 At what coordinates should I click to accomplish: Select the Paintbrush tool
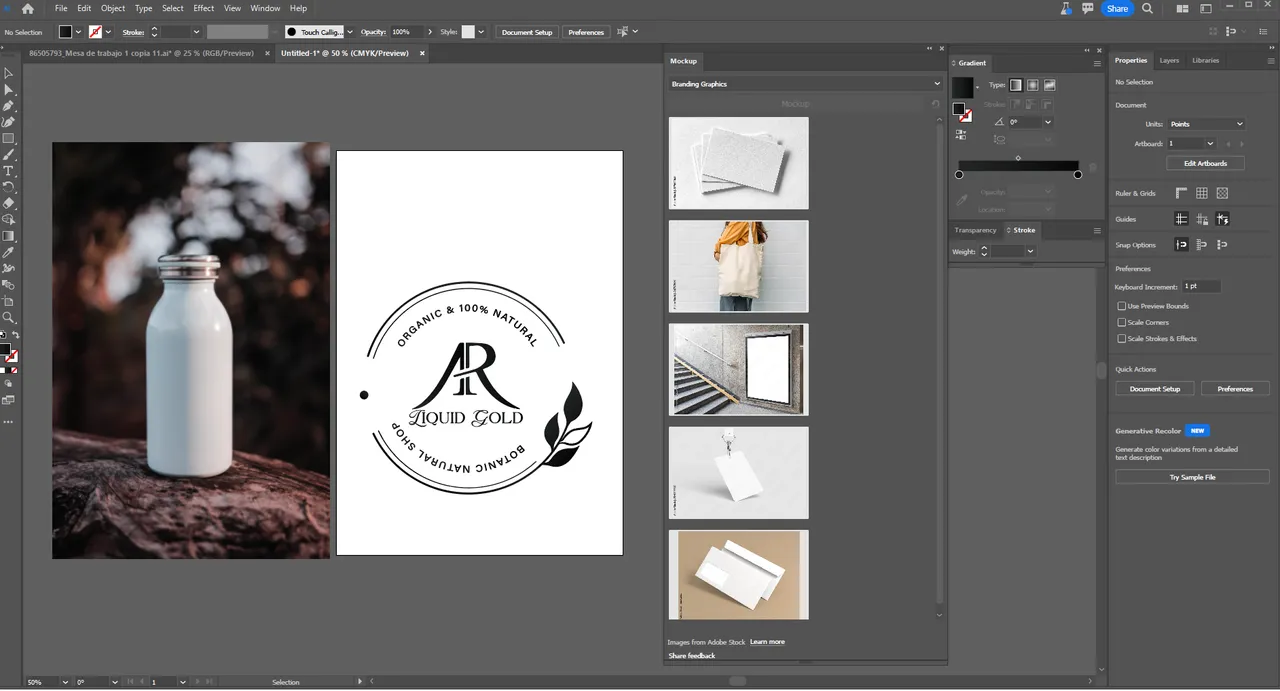(8, 155)
